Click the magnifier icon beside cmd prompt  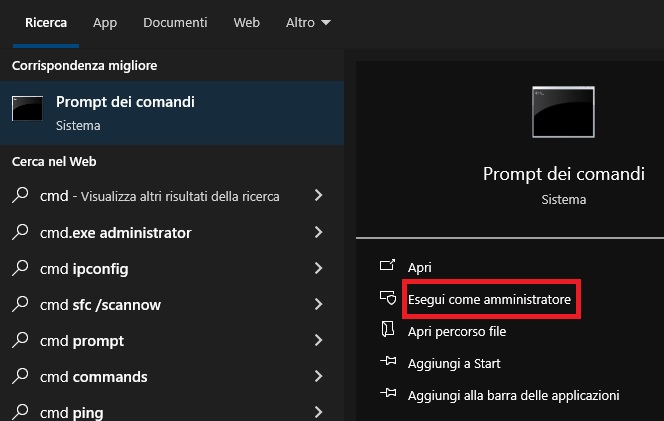[x=20, y=340]
